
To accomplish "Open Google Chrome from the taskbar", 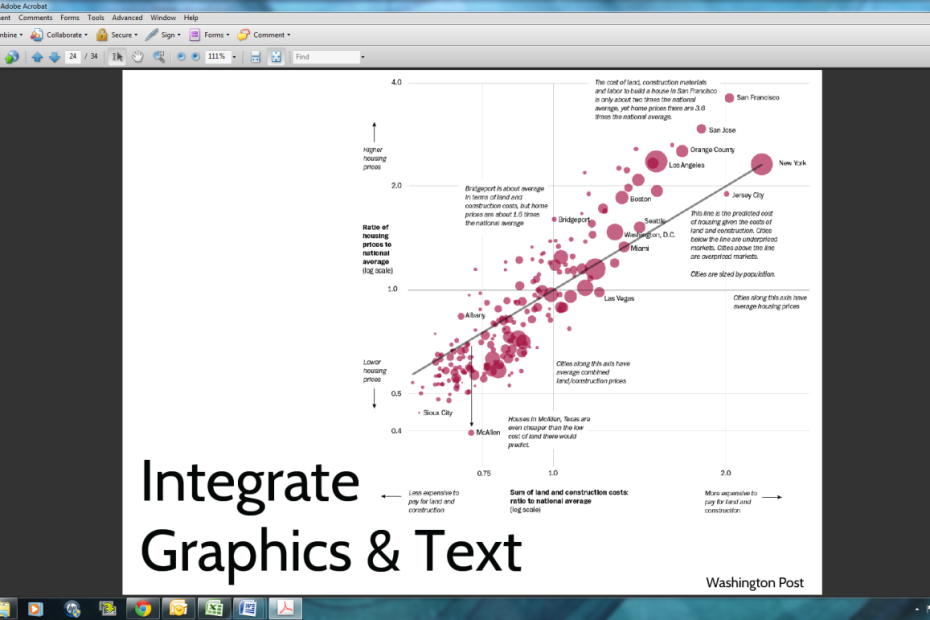I will tap(143, 608).
